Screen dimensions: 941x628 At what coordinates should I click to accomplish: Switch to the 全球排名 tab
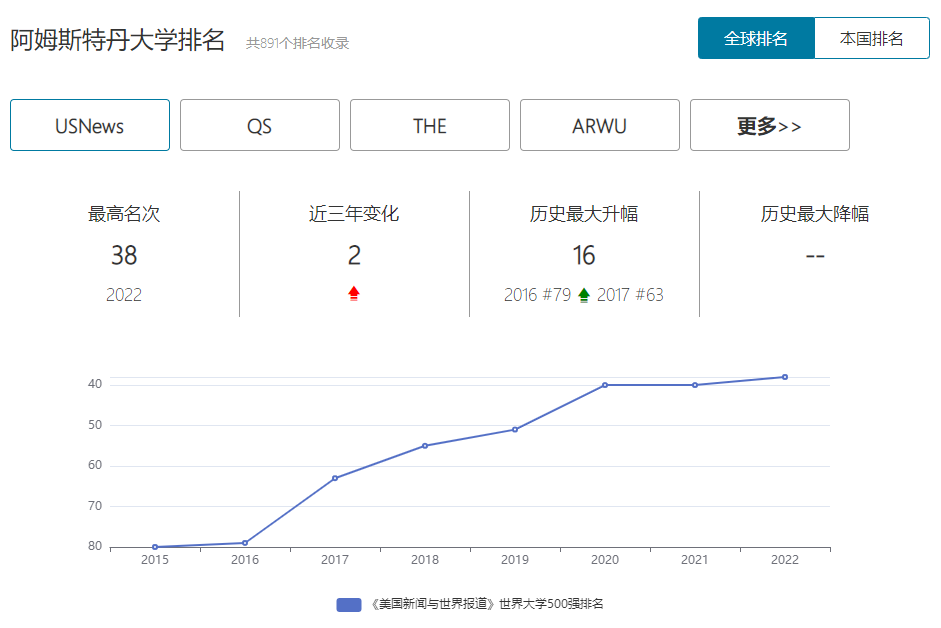(x=757, y=37)
